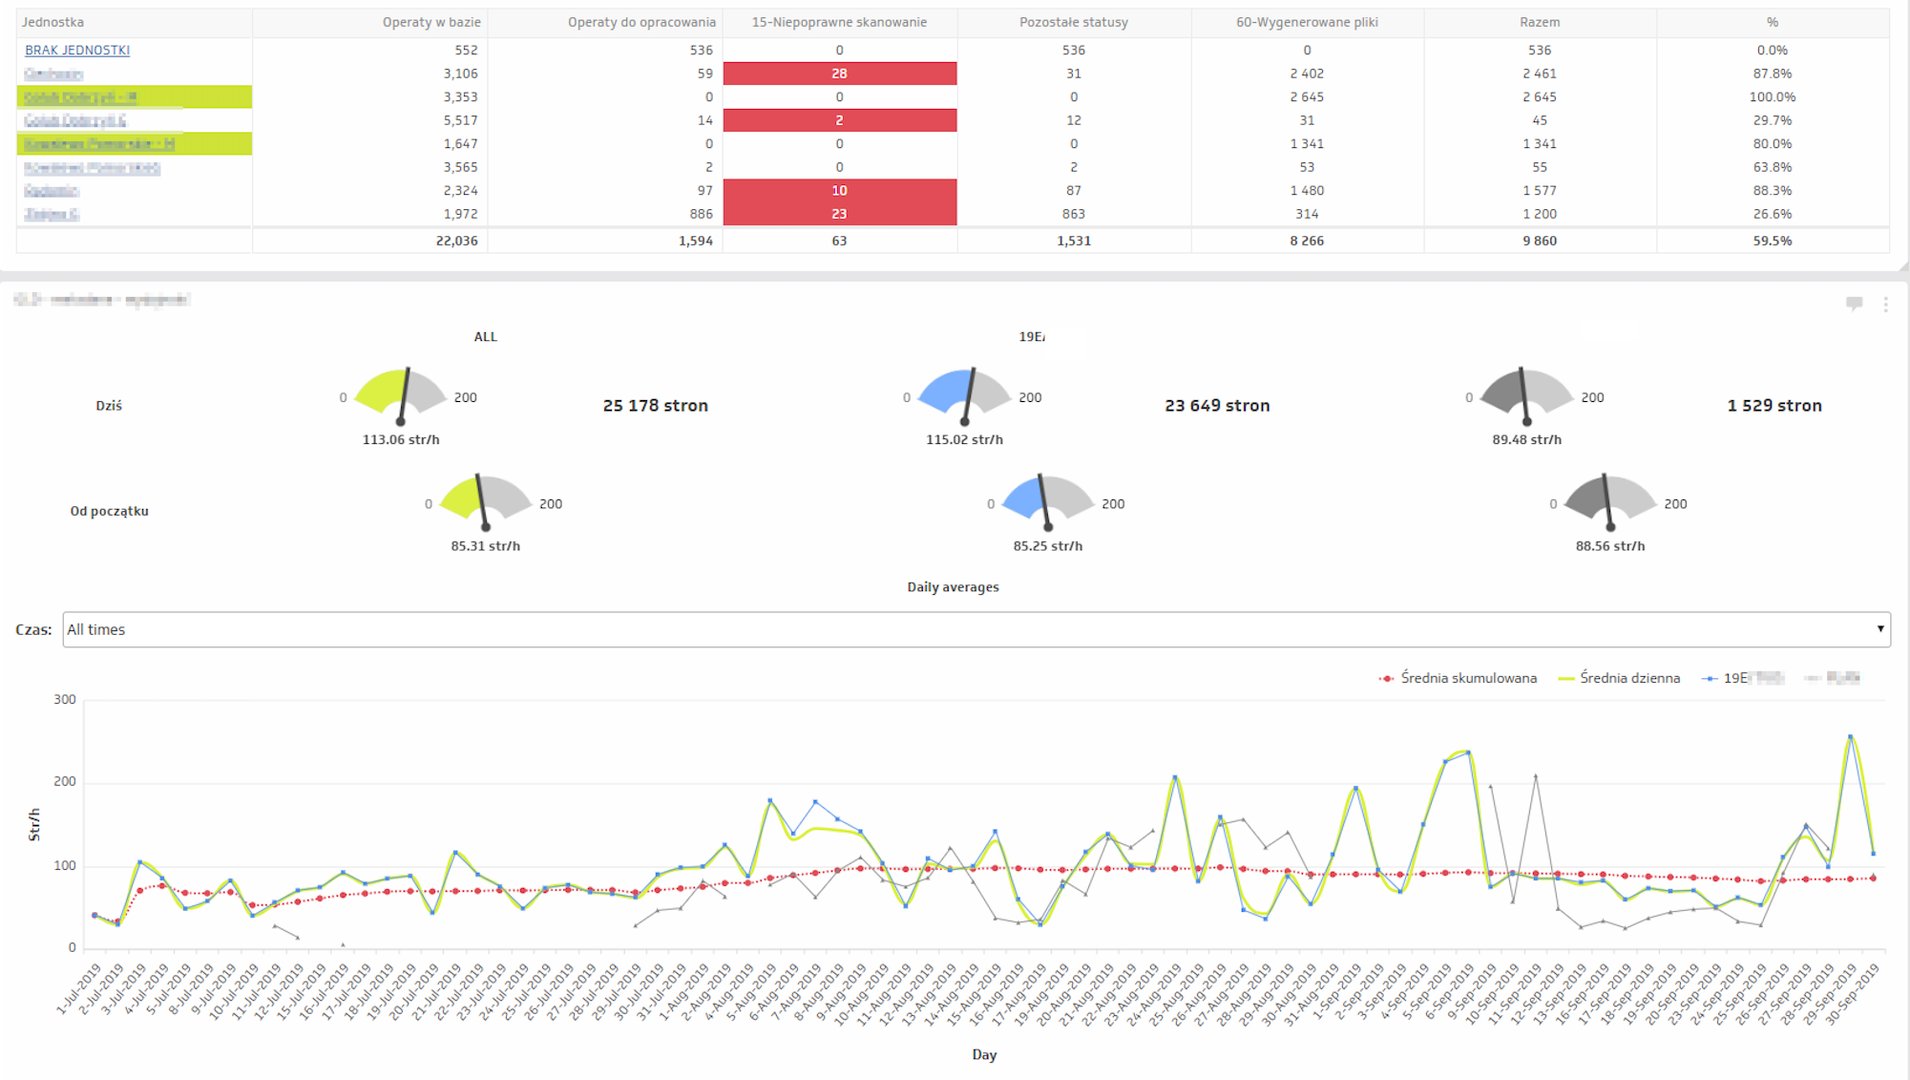Click the green 85.31 str/h gauge
The image size is (1910, 1080).
(485, 501)
